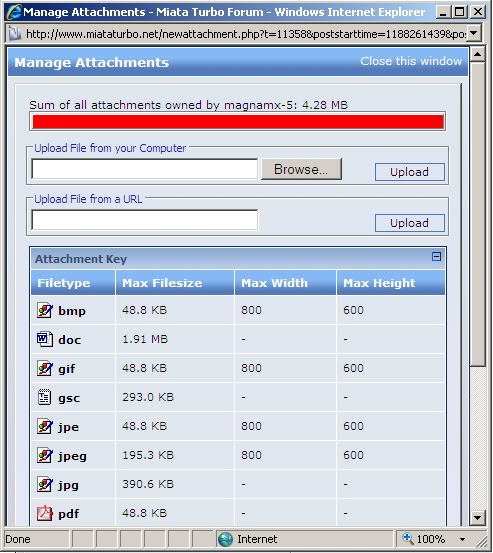Click the doc Word document icon
The image size is (493, 553).
(x=45, y=339)
